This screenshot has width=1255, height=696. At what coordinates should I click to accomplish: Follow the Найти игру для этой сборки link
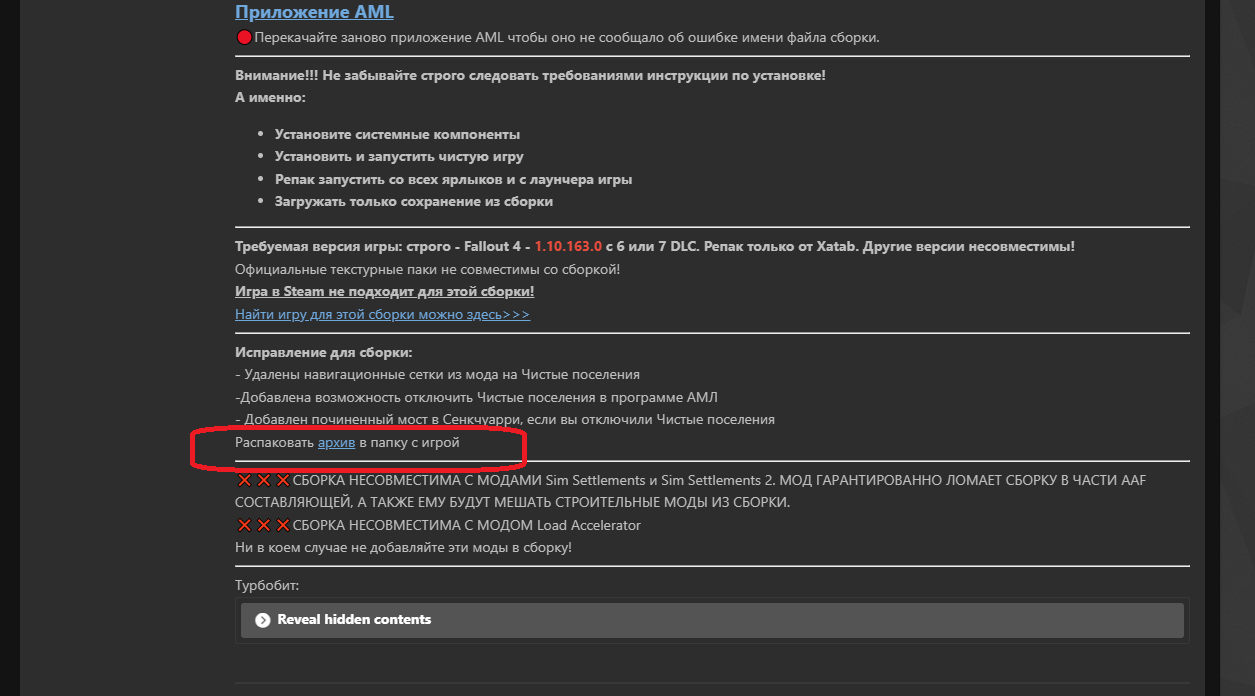(x=382, y=314)
